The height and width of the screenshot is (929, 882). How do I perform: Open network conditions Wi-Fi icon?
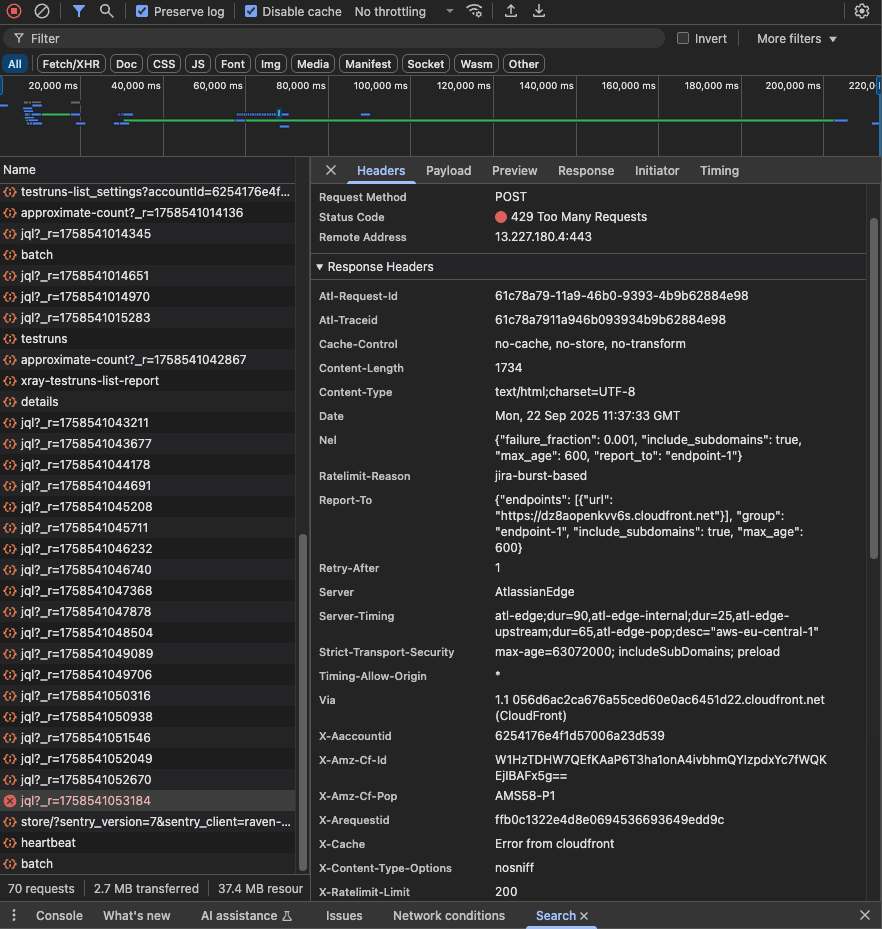475,11
